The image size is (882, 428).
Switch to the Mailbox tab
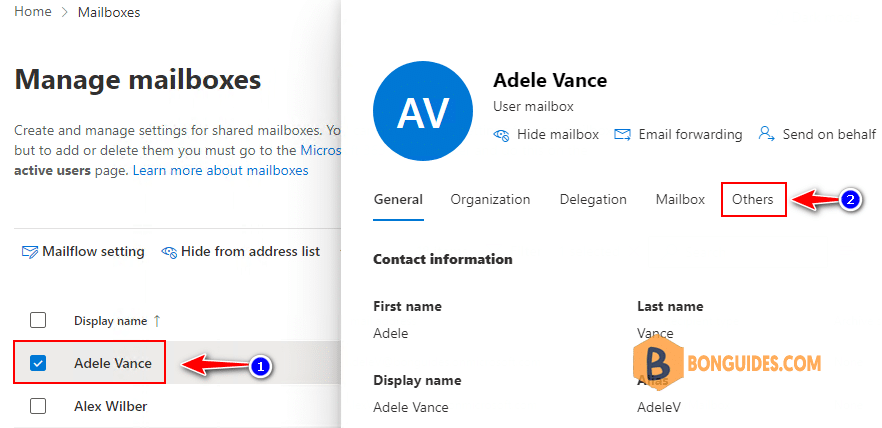tap(680, 200)
